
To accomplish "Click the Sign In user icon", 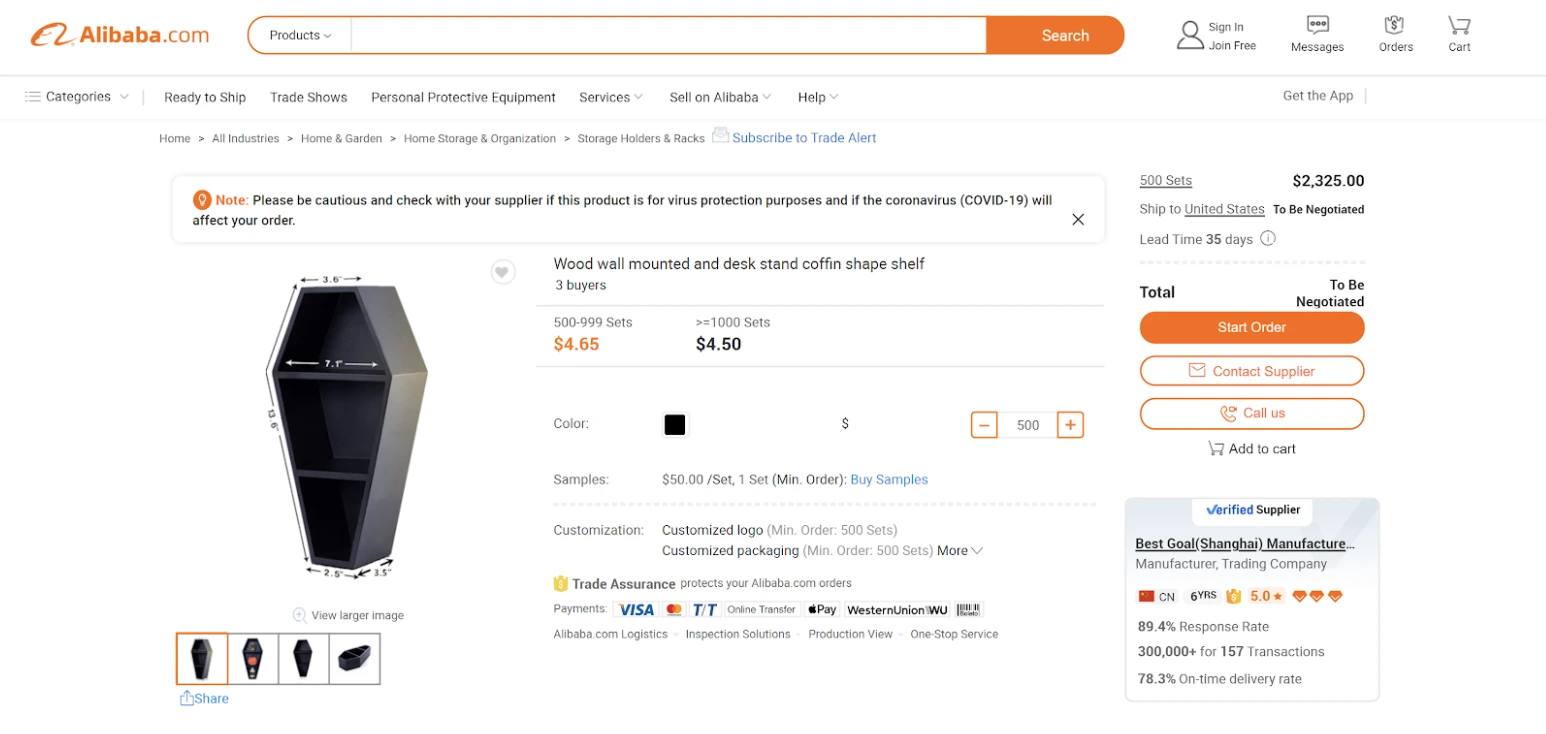I will pyautogui.click(x=1190, y=35).
